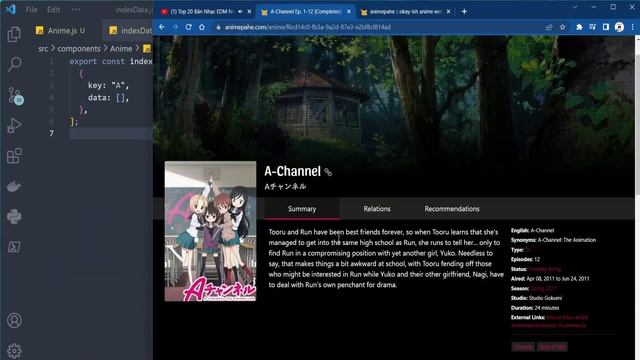
Task: Go to the browser home page
Action: pyautogui.click(x=202, y=27)
